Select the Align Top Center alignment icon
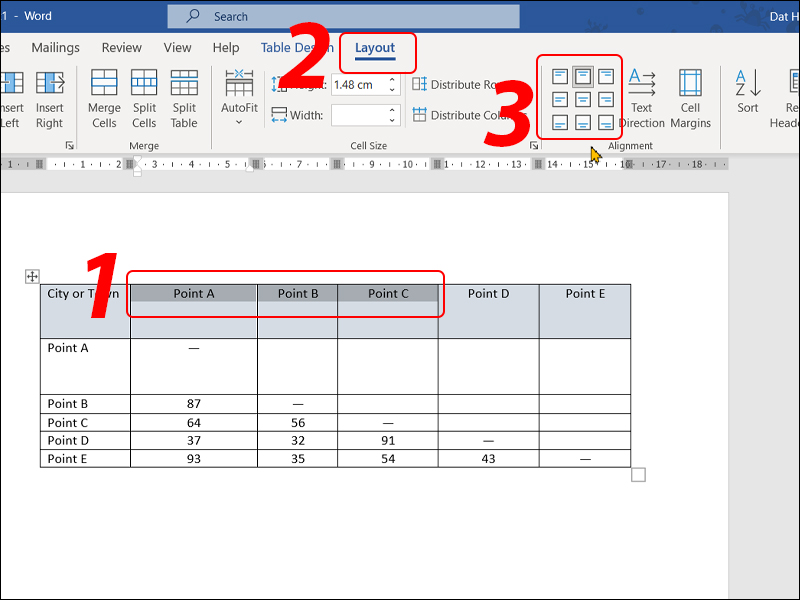The height and width of the screenshot is (600, 800). [x=582, y=77]
